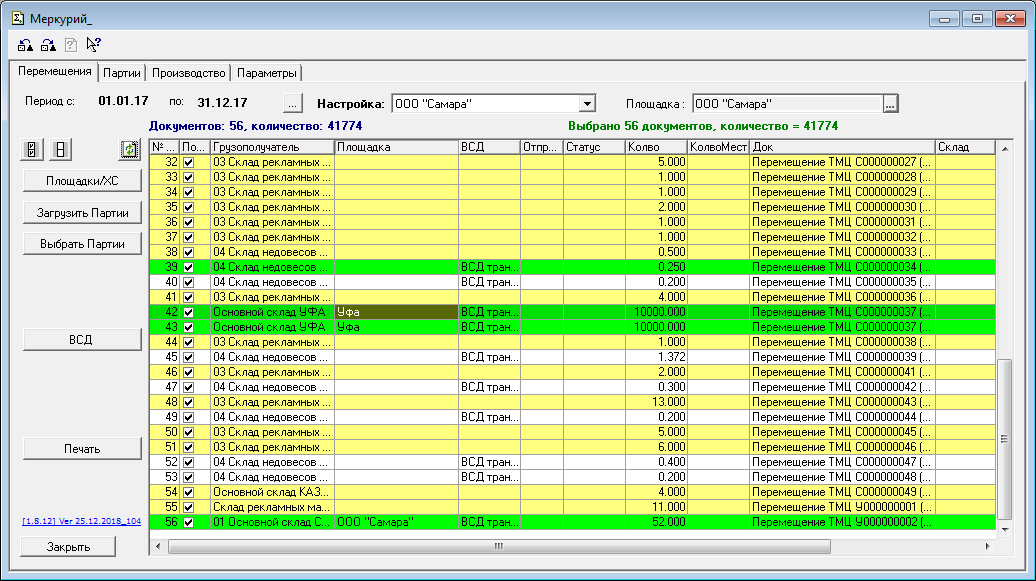Close the form with the Закрыть button
Image resolution: width=1036 pixels, height=581 pixels.
click(68, 547)
